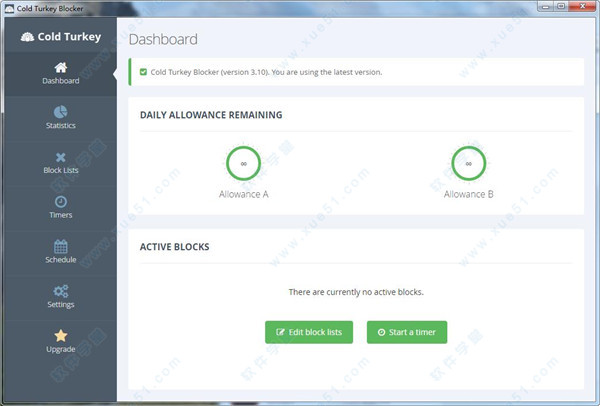
Task: Click the version 3.10 latest version message
Action: click(266, 72)
